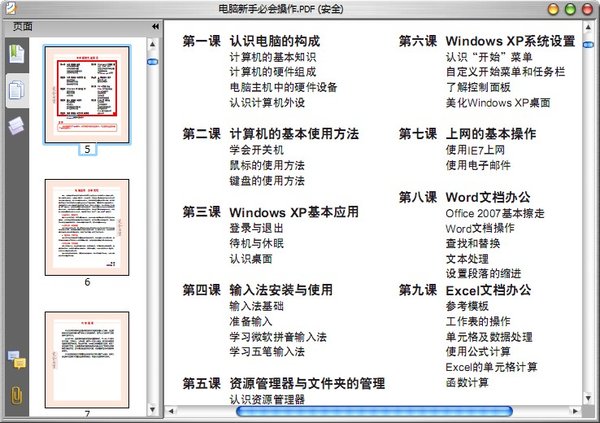Click the page number label 6
The image size is (600, 423).
[x=87, y=282]
